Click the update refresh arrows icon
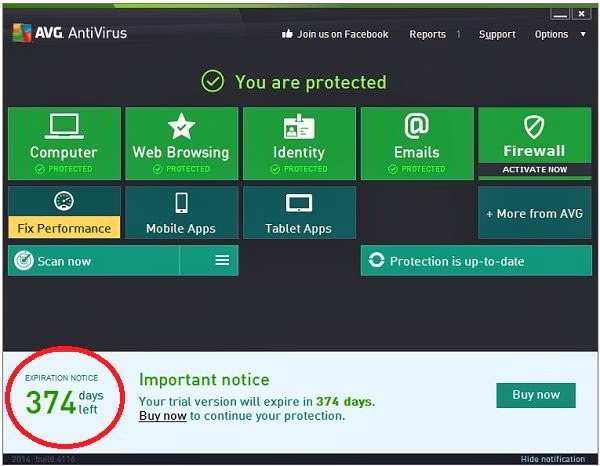The image size is (600, 466). (376, 260)
